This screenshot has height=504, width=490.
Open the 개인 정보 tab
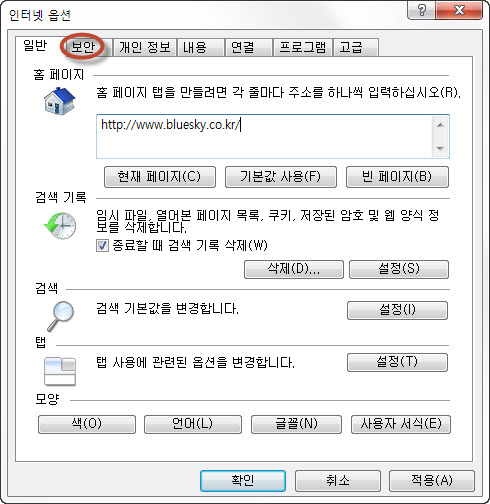[x=145, y=47]
